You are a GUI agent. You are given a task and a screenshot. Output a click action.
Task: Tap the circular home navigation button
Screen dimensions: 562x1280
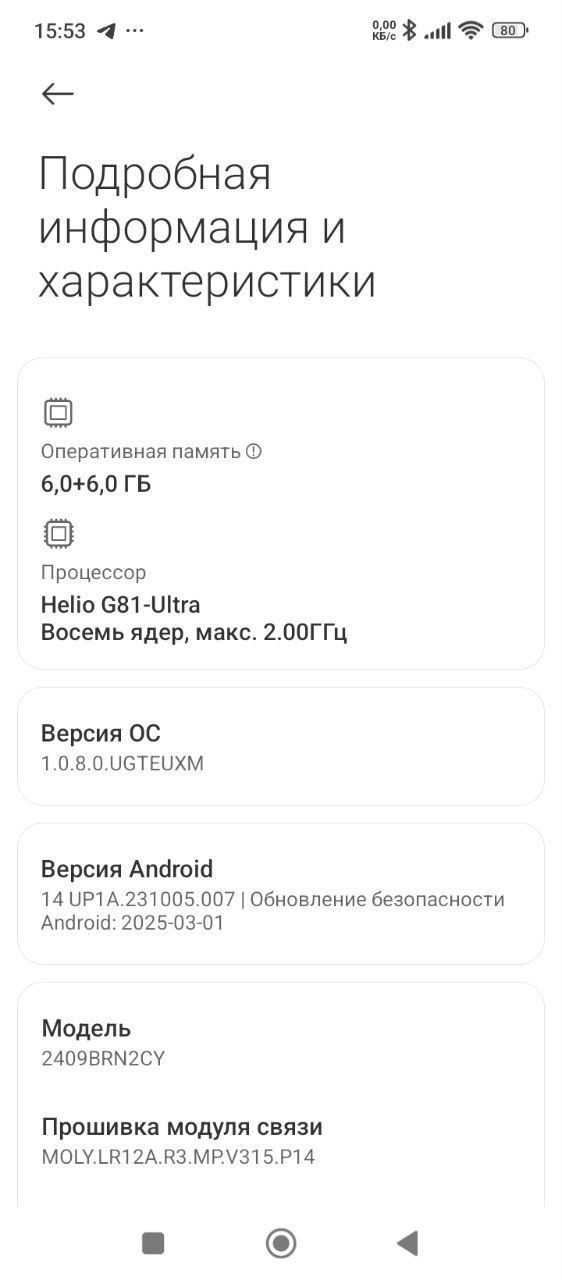281,1243
